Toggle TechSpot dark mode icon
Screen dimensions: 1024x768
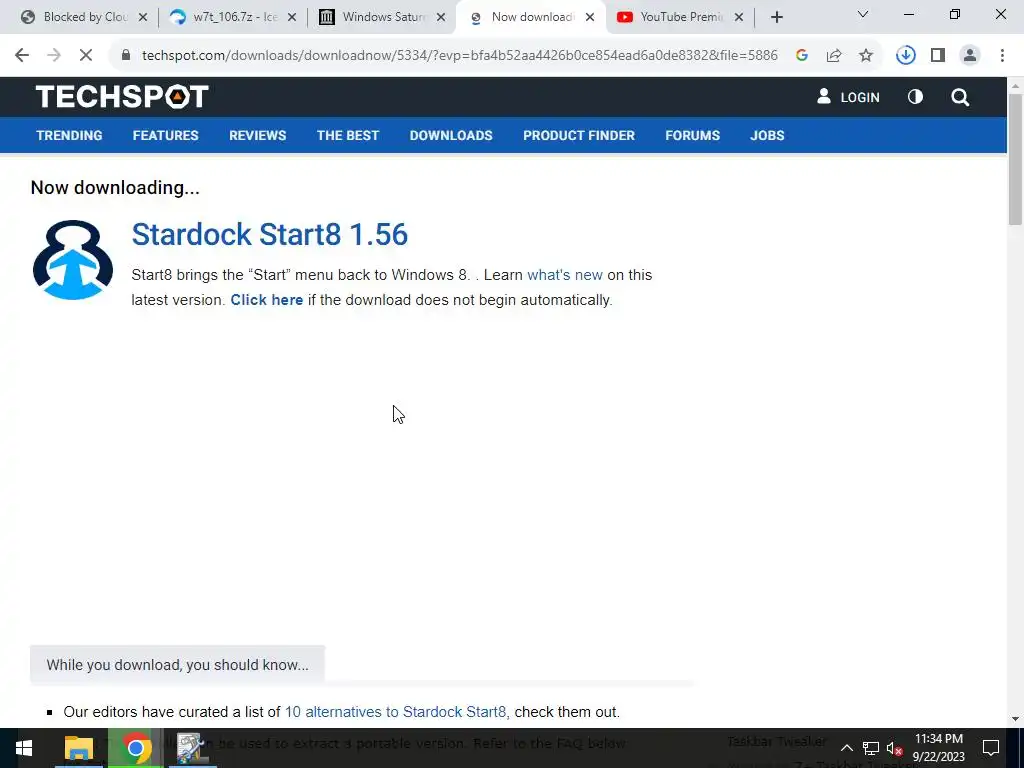(915, 97)
